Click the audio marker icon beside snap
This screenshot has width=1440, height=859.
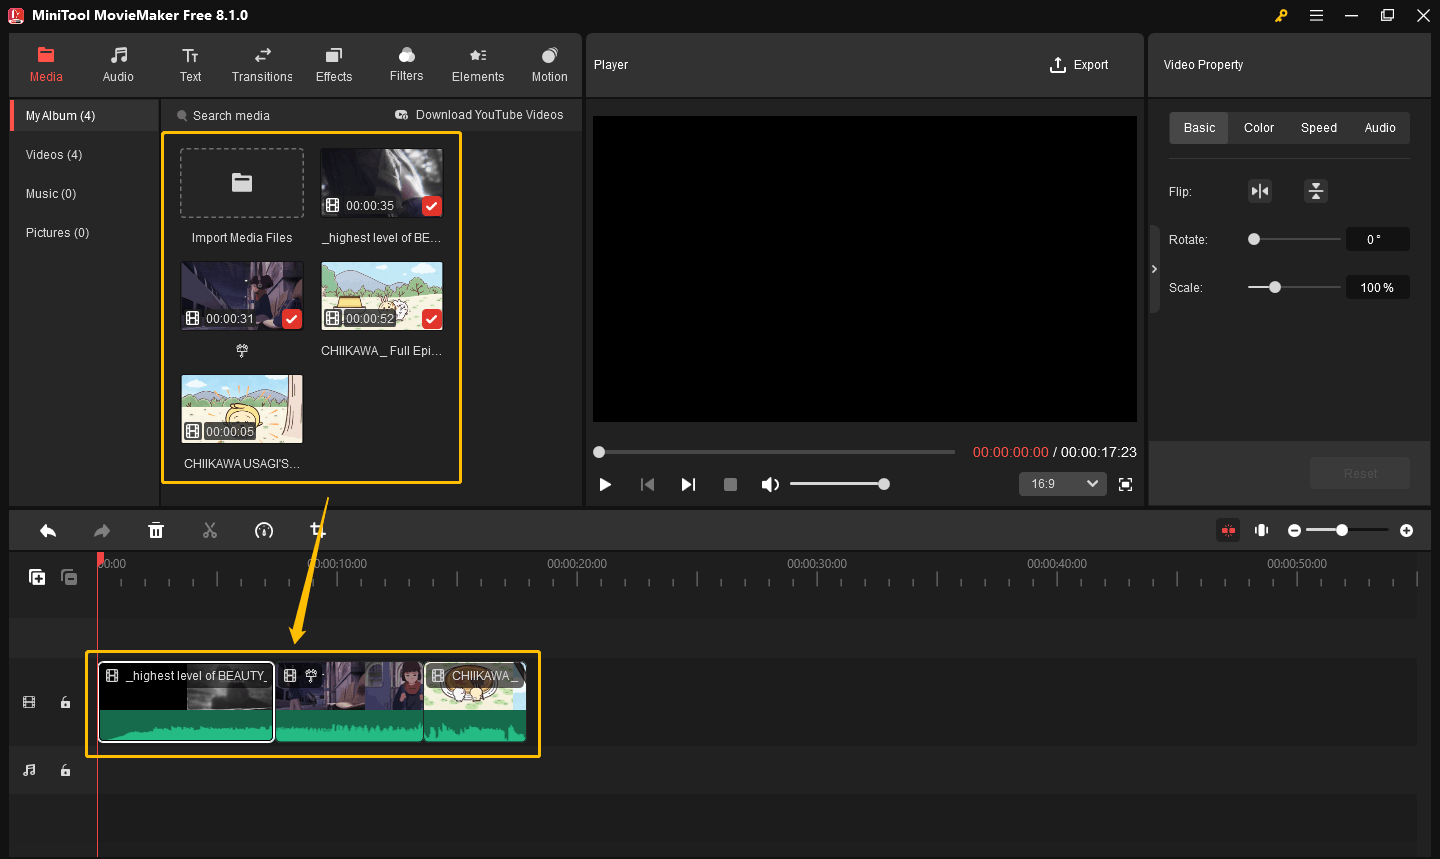[x=1262, y=530]
